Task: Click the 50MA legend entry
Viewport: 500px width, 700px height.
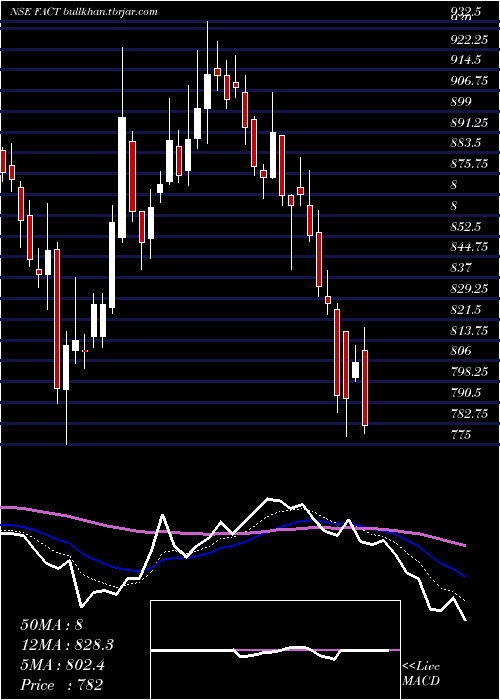Action: coord(52,625)
